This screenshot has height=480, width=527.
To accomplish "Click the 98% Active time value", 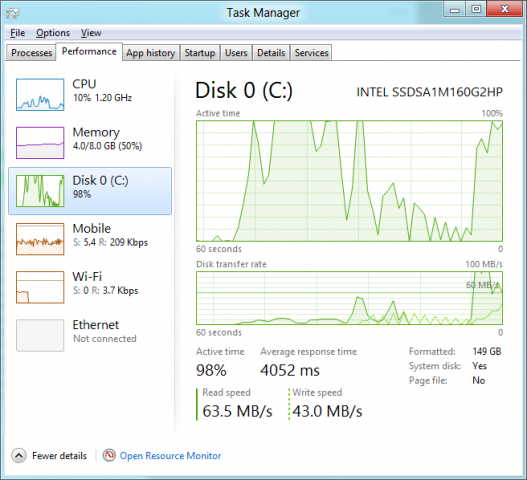I will [211, 370].
